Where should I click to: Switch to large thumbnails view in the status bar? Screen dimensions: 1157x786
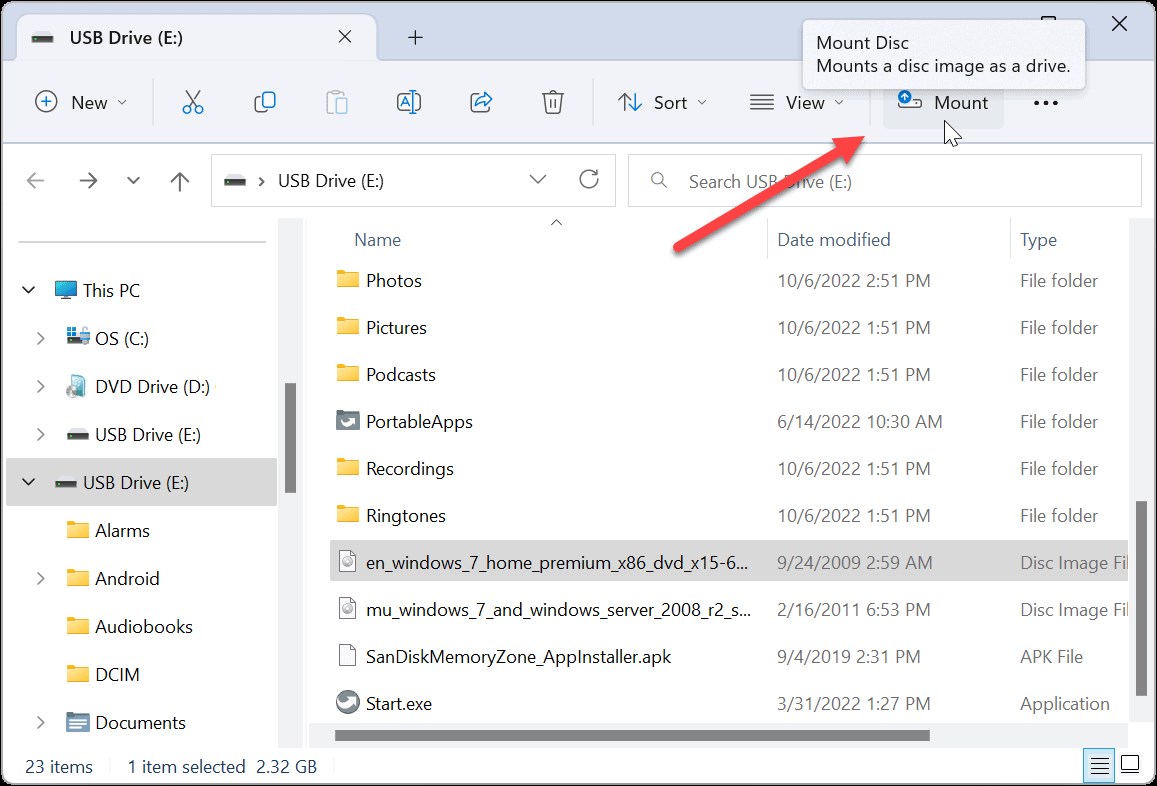(1131, 764)
